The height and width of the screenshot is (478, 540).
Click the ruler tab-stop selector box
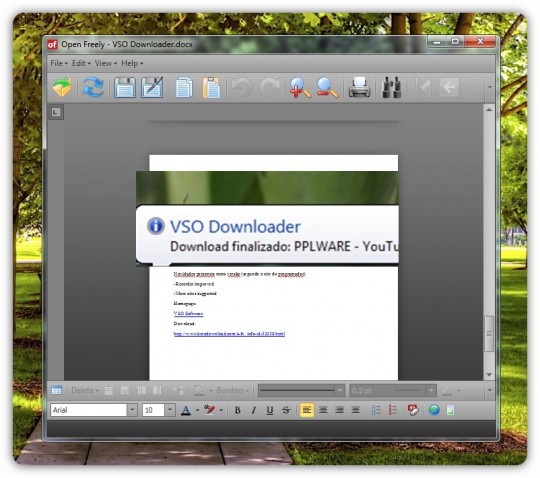click(56, 112)
